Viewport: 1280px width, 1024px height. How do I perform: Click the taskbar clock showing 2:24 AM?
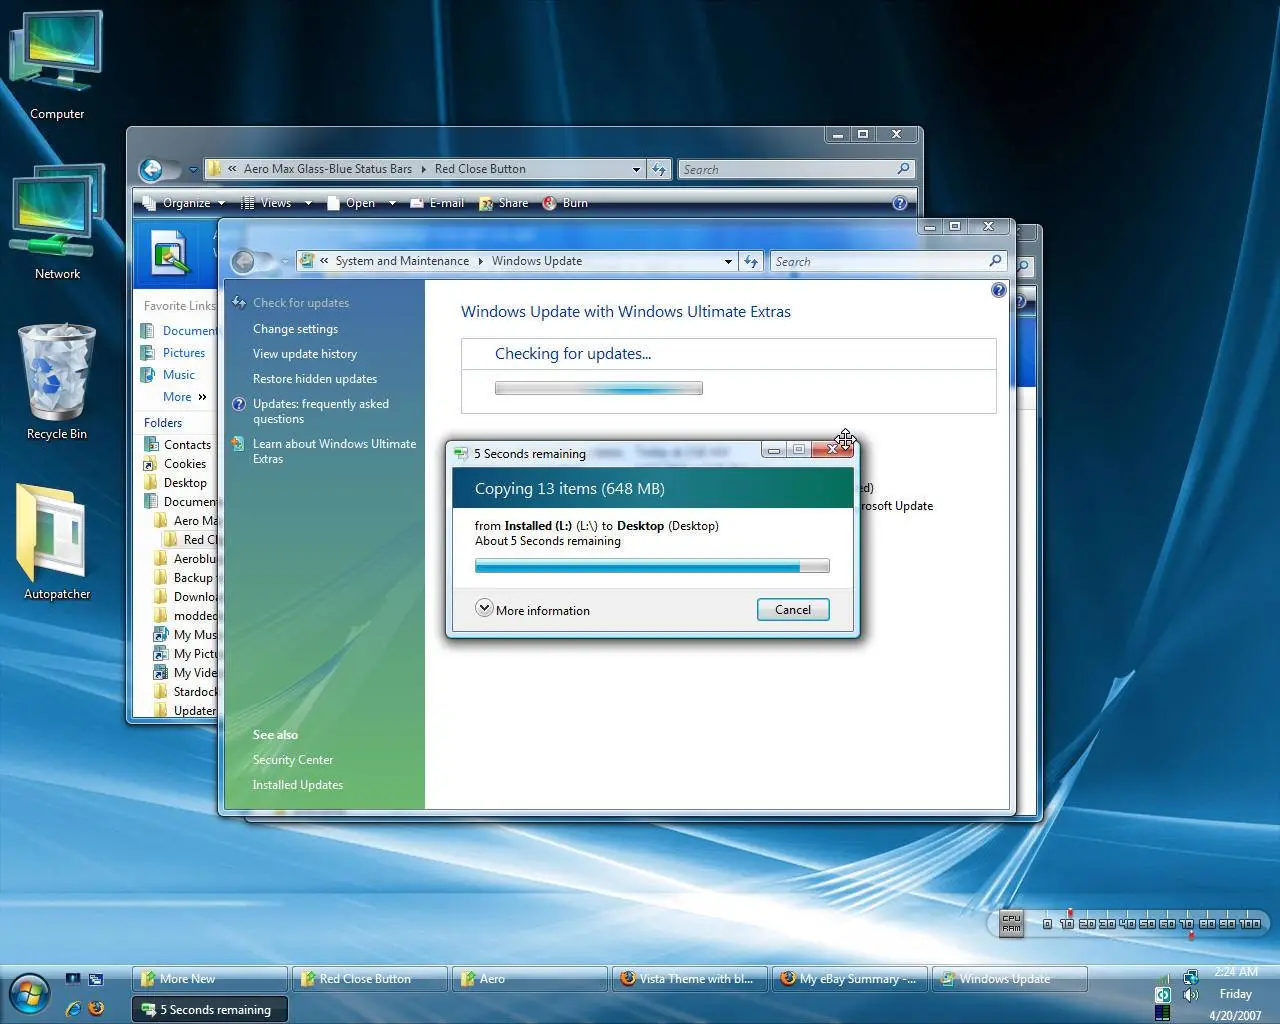pos(1236,972)
